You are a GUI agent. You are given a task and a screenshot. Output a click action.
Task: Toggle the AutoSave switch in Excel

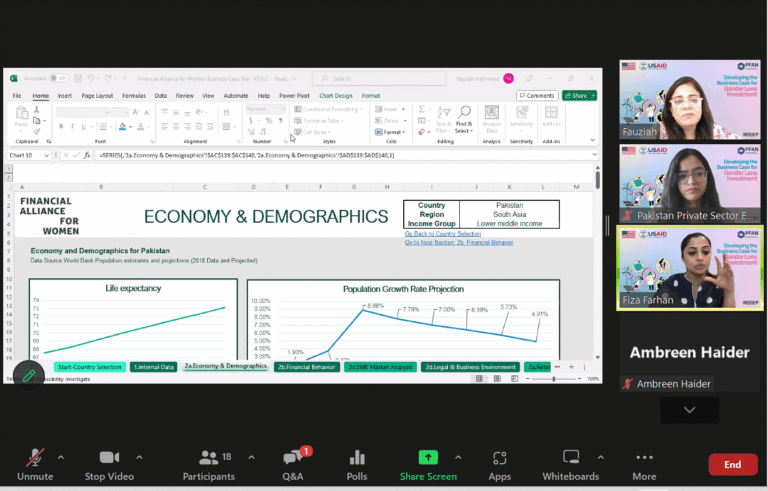coord(58,78)
